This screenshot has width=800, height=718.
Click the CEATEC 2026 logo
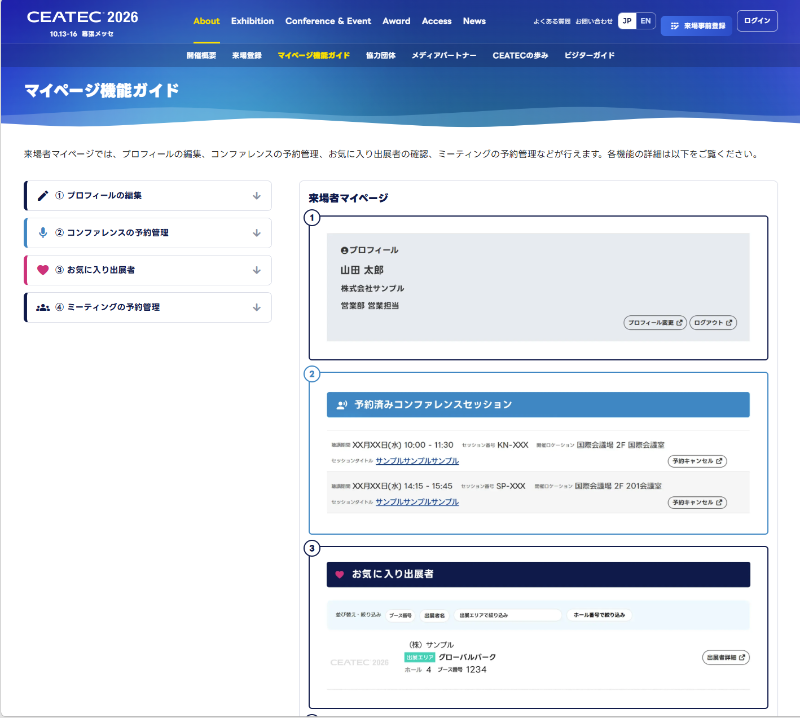point(82,17)
